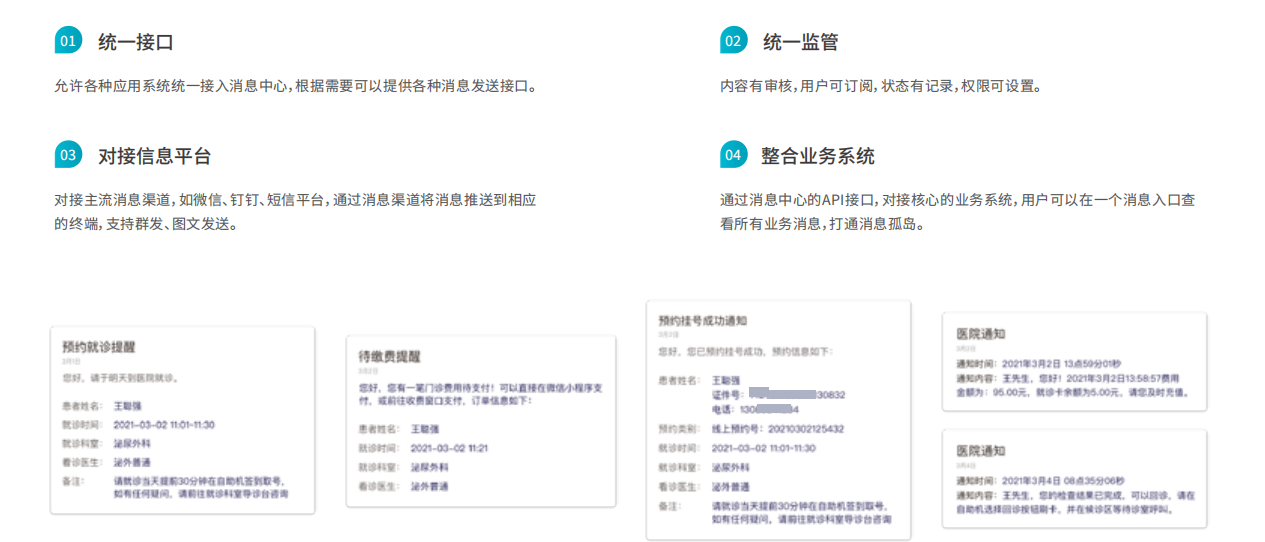Open the 统一监管 heading
This screenshot has height=542, width=1265.
(800, 42)
